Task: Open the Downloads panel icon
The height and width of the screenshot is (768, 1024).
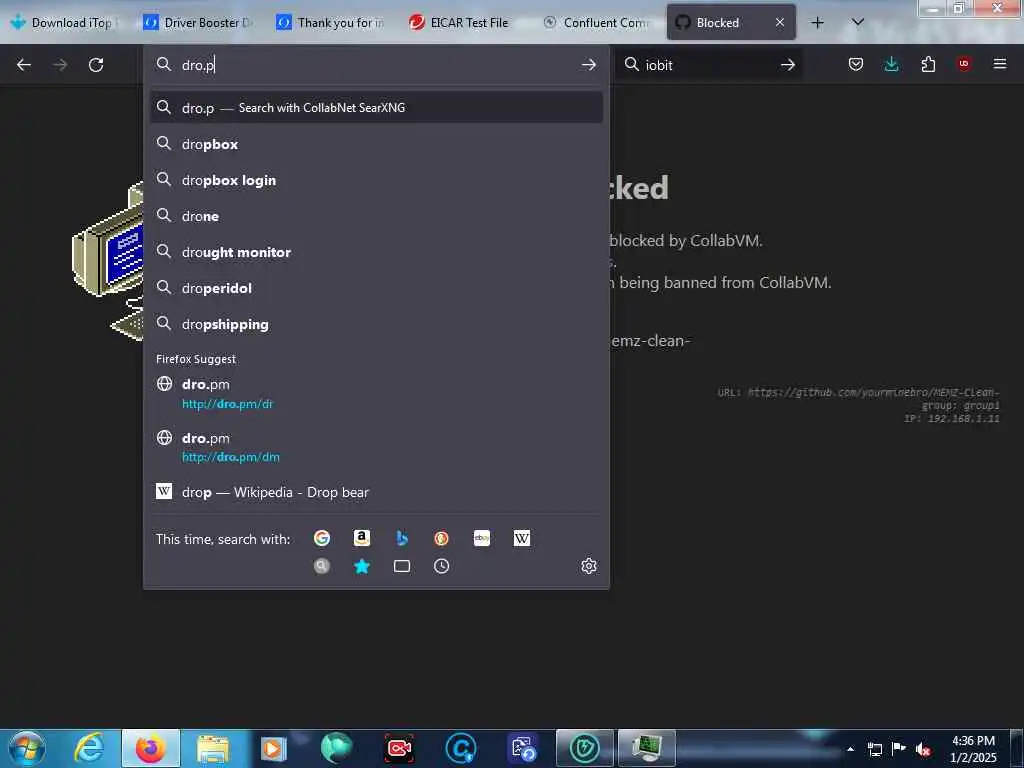Action: [x=891, y=64]
